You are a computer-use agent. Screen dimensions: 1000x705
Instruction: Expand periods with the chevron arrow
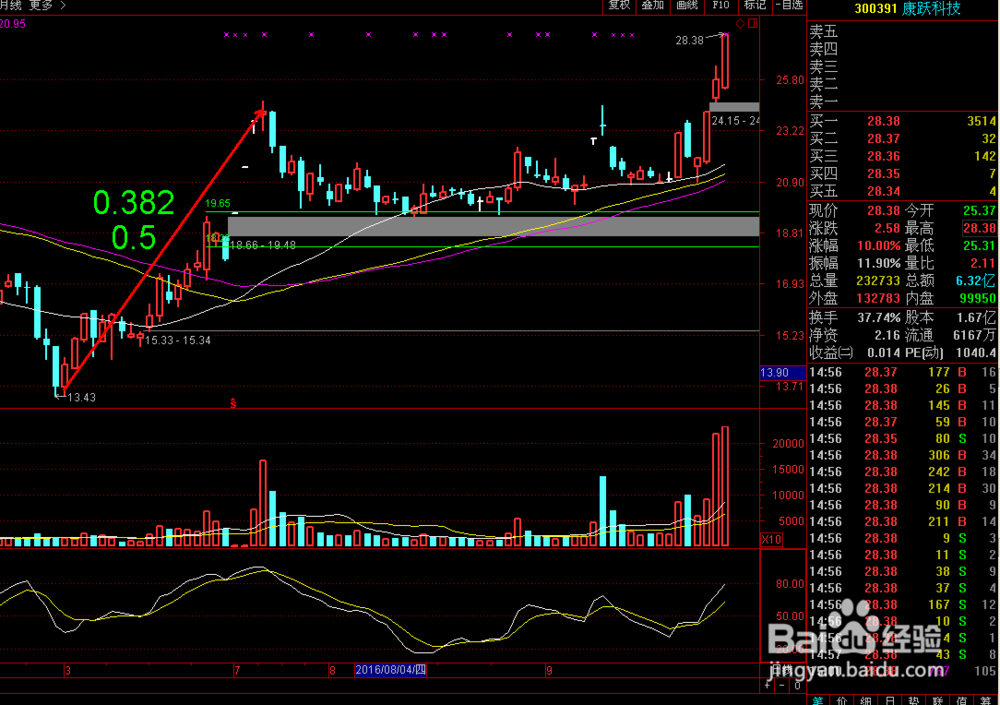(62, 5)
